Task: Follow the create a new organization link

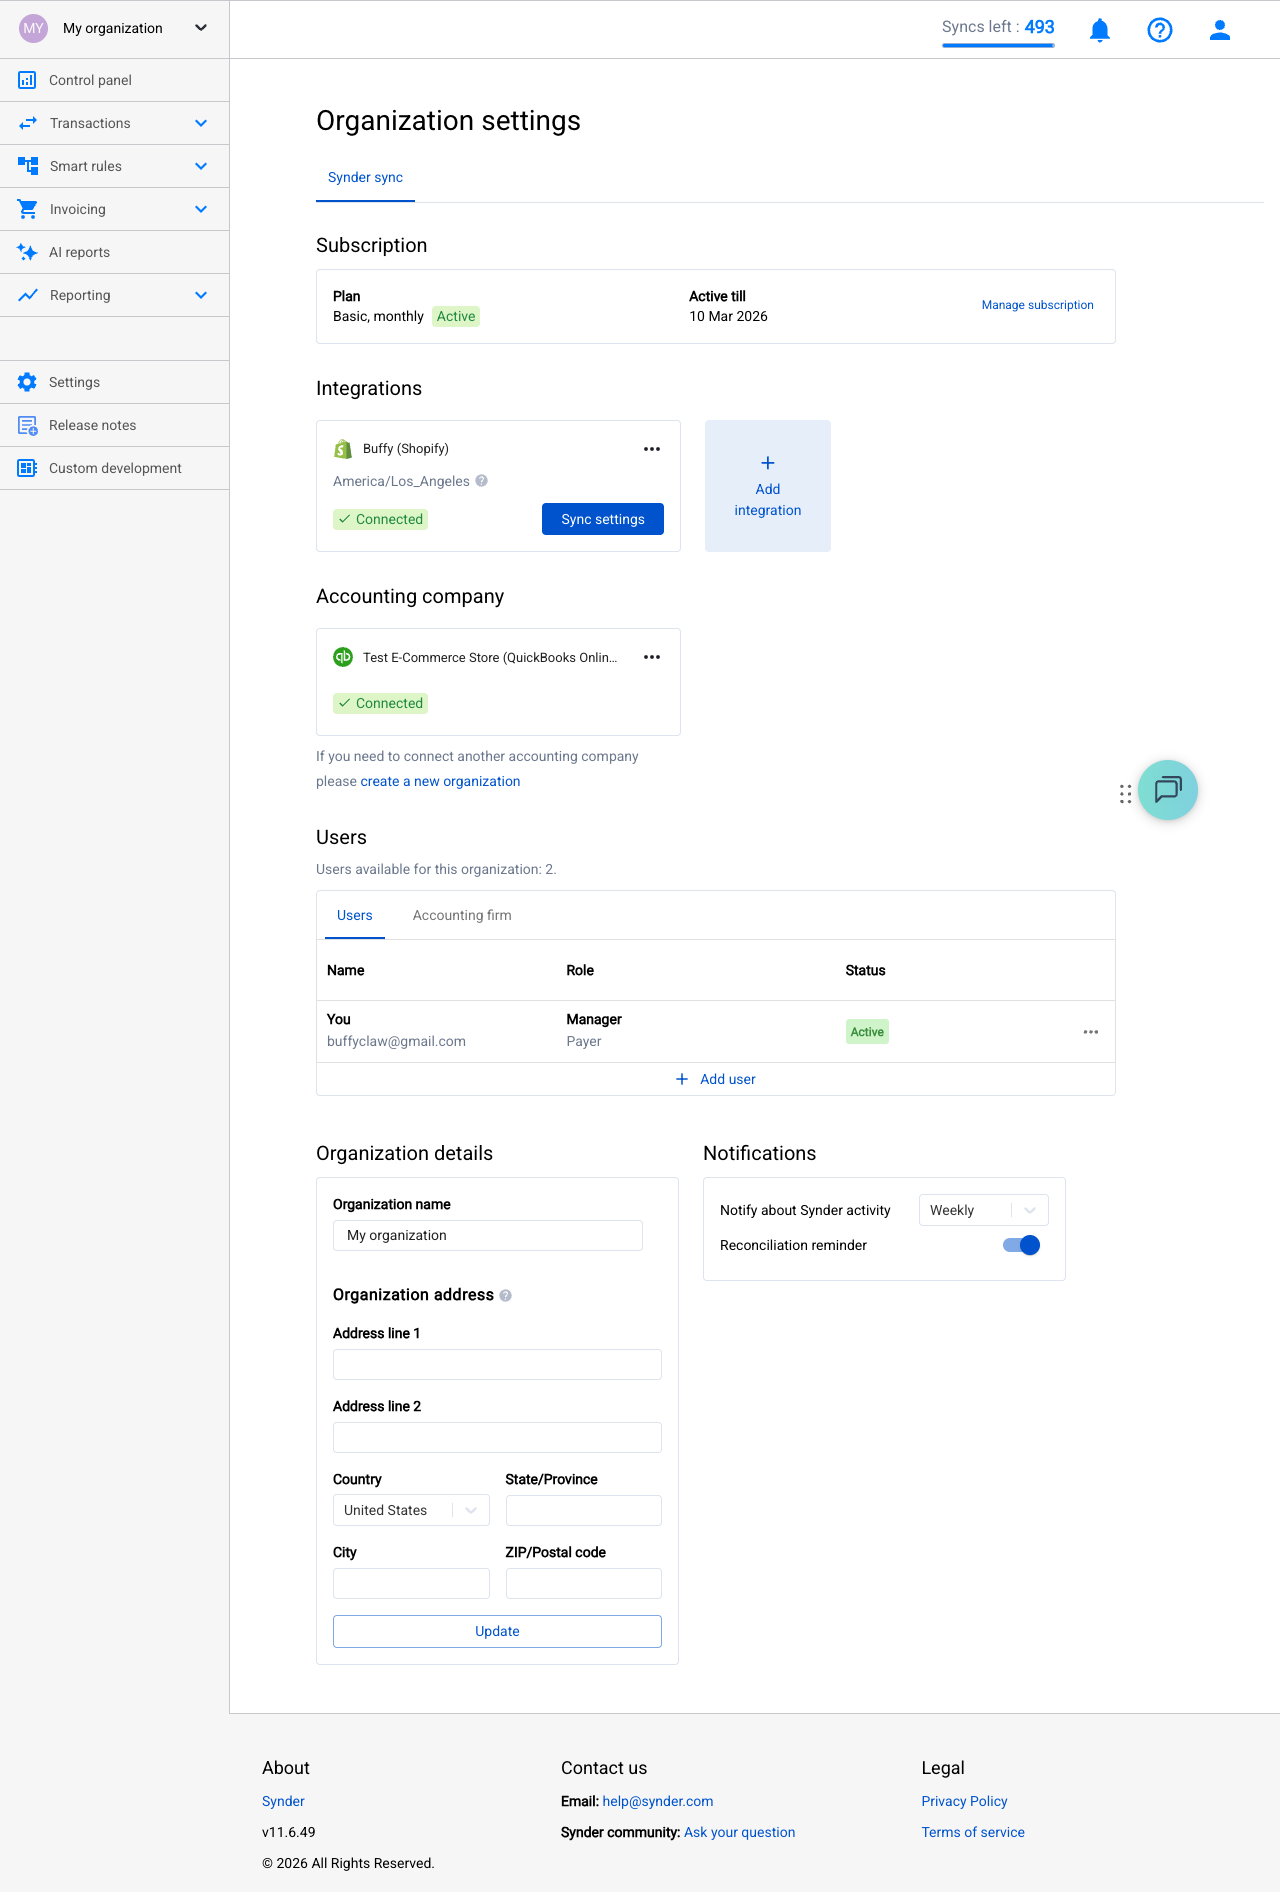Action: point(440,781)
